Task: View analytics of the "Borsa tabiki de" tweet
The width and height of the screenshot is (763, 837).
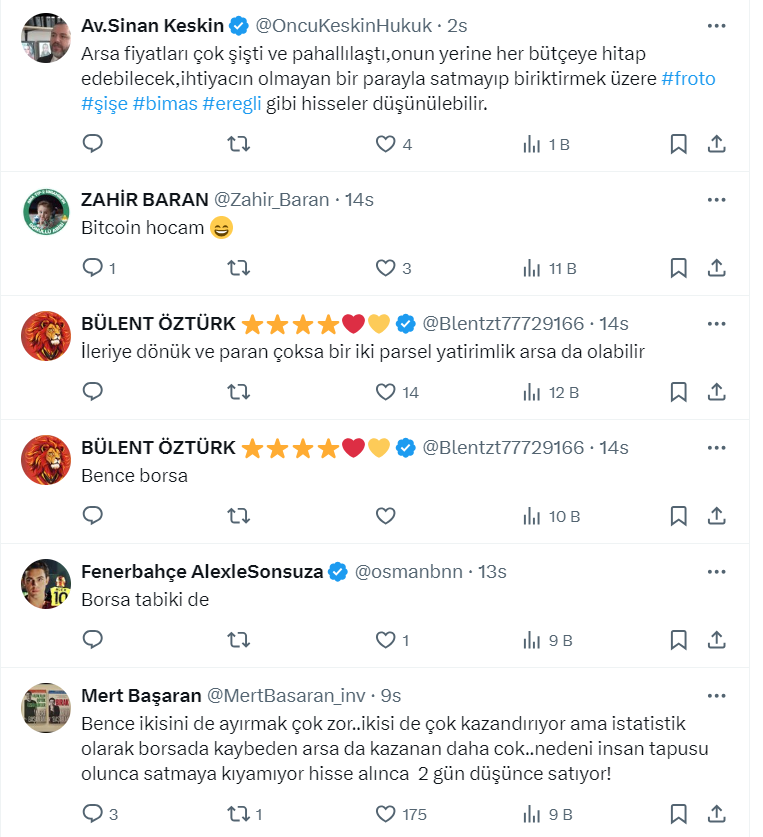Action: click(x=532, y=640)
